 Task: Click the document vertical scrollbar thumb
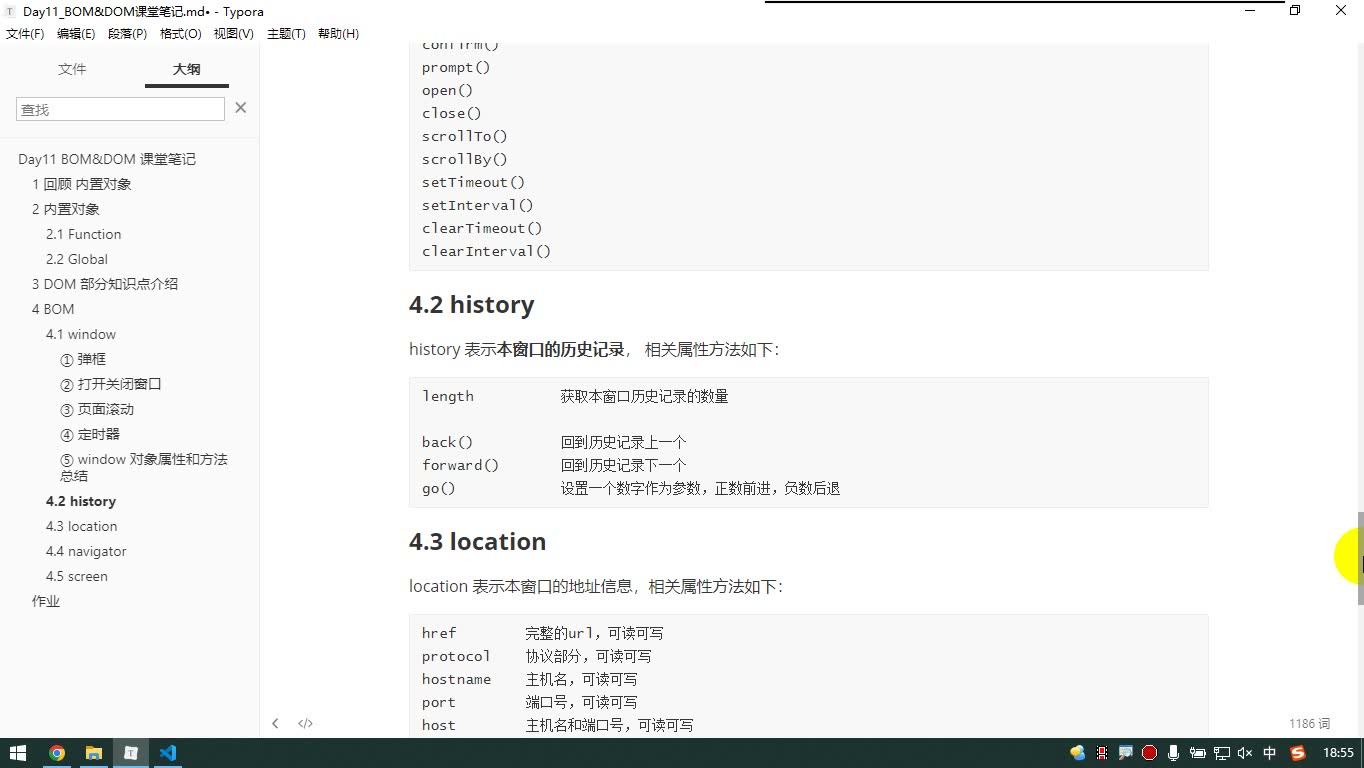pos(1360,558)
